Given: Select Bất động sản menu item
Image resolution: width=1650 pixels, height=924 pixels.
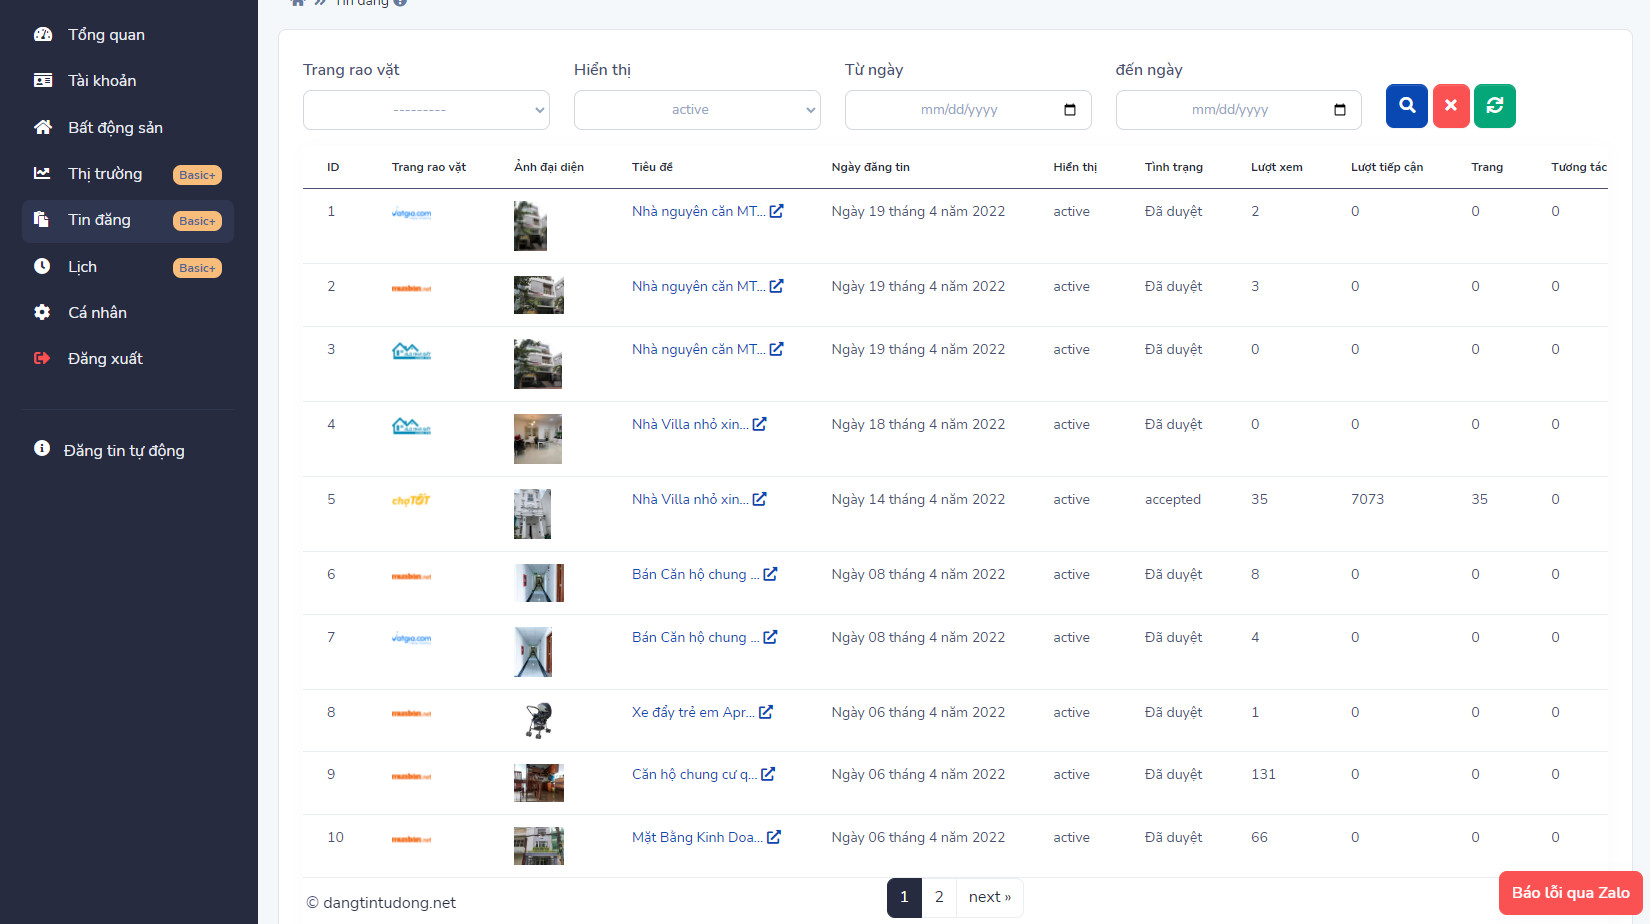Looking at the screenshot, I should [115, 128].
